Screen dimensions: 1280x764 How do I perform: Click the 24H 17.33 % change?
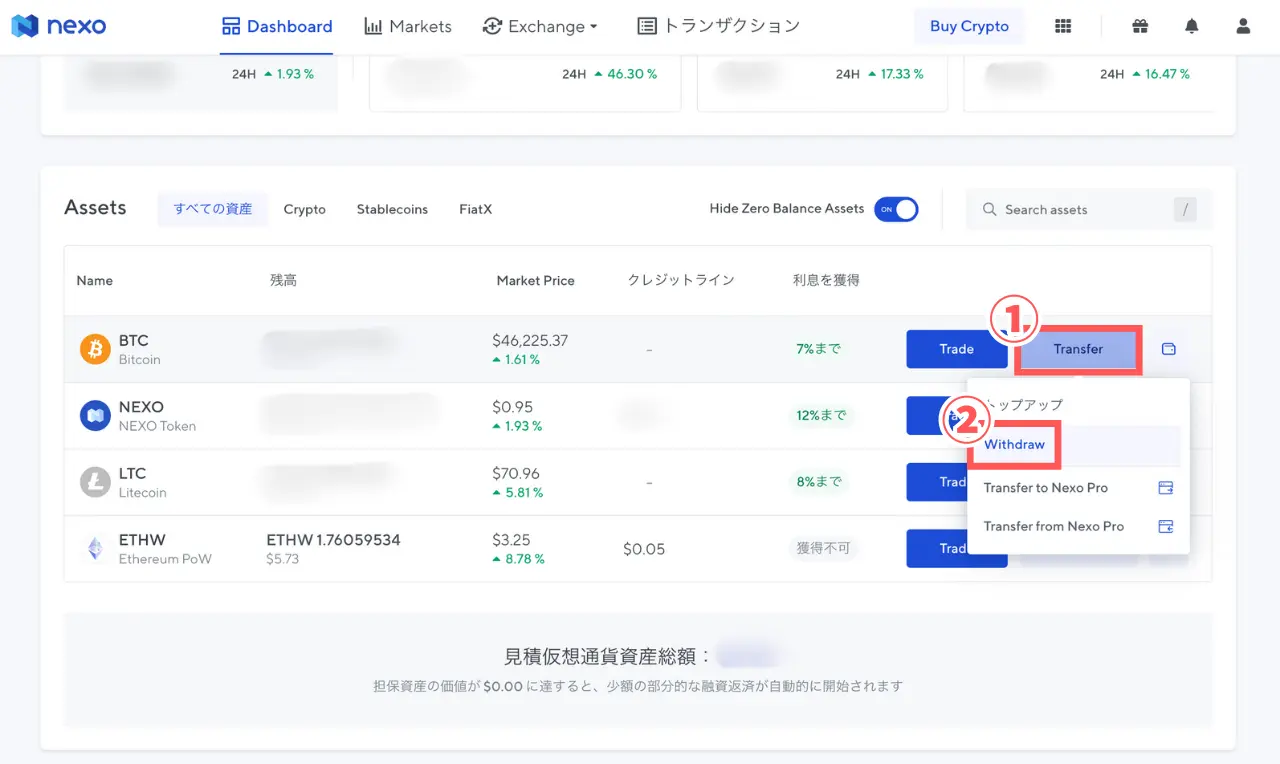879,74
